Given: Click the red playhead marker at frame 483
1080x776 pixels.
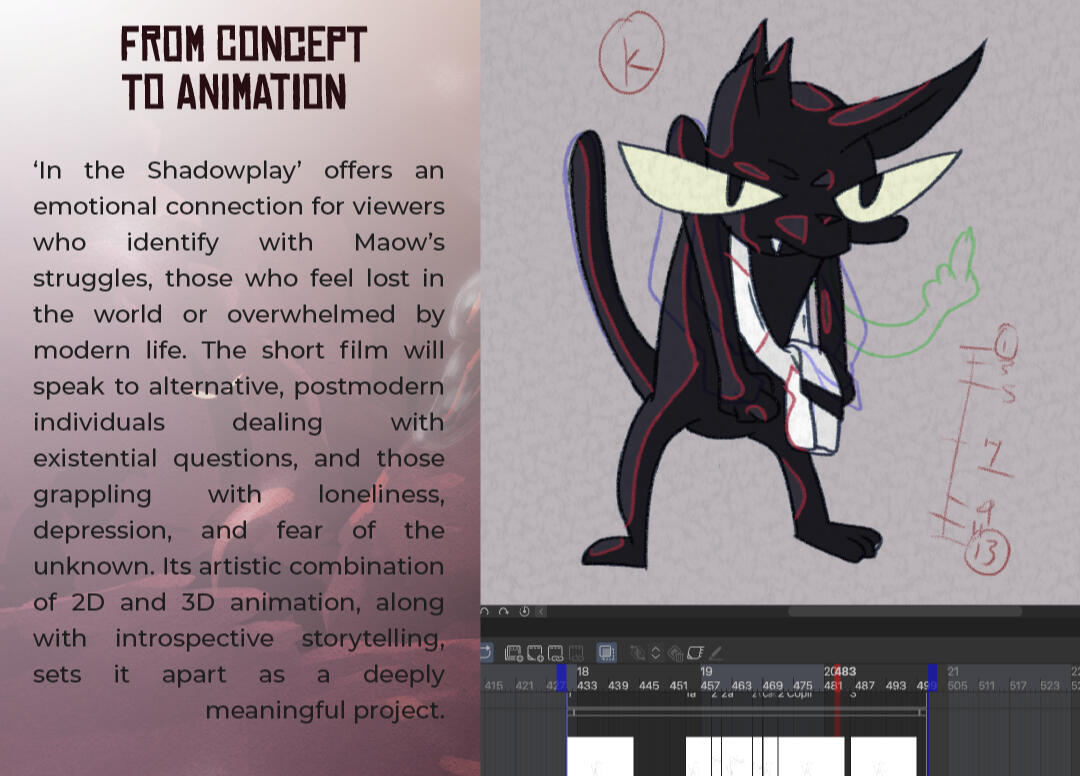Looking at the screenshot, I should pos(839,684).
